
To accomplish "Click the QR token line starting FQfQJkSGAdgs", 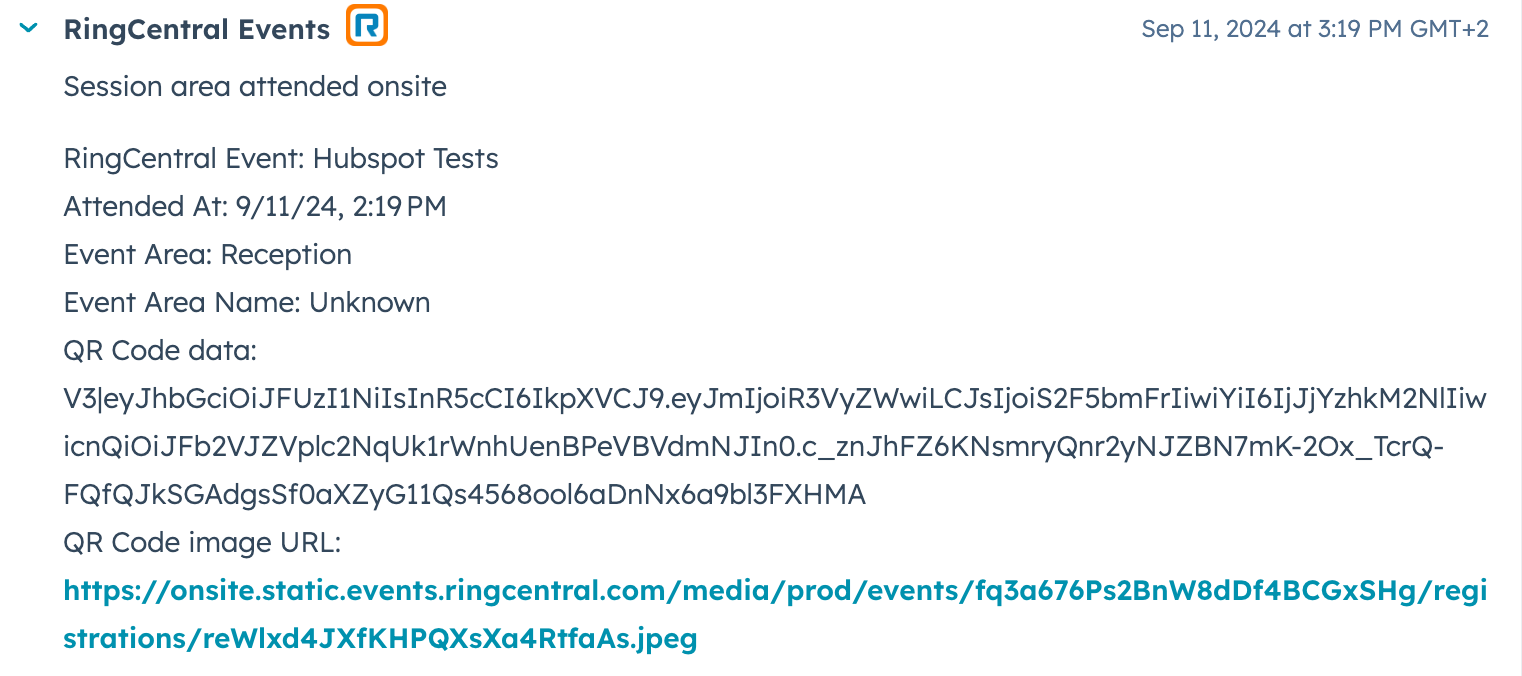I will coord(464,495).
